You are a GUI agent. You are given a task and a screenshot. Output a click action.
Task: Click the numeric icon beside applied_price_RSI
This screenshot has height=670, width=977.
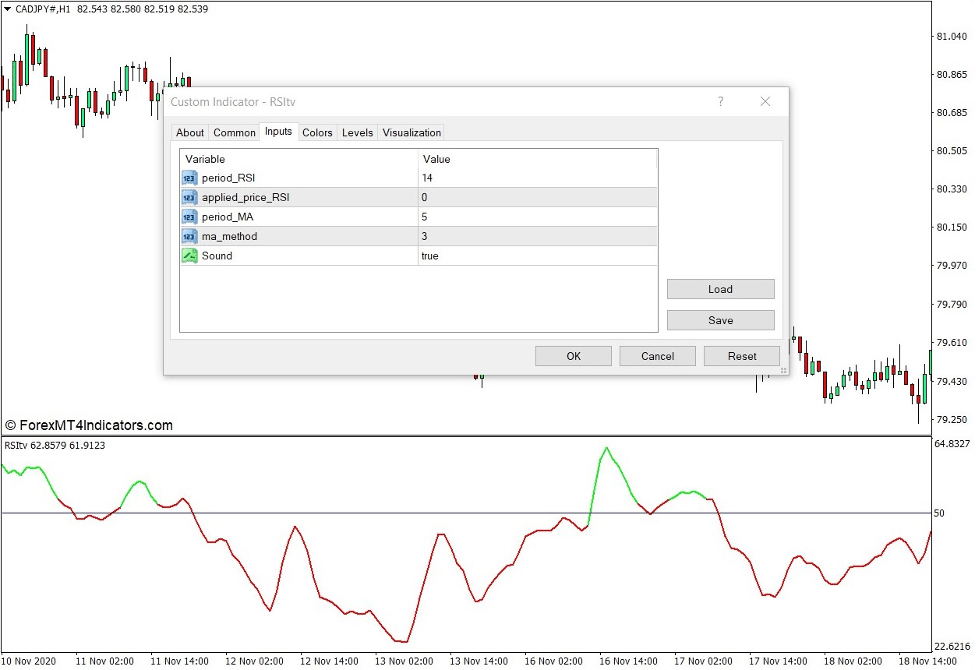pyautogui.click(x=189, y=197)
